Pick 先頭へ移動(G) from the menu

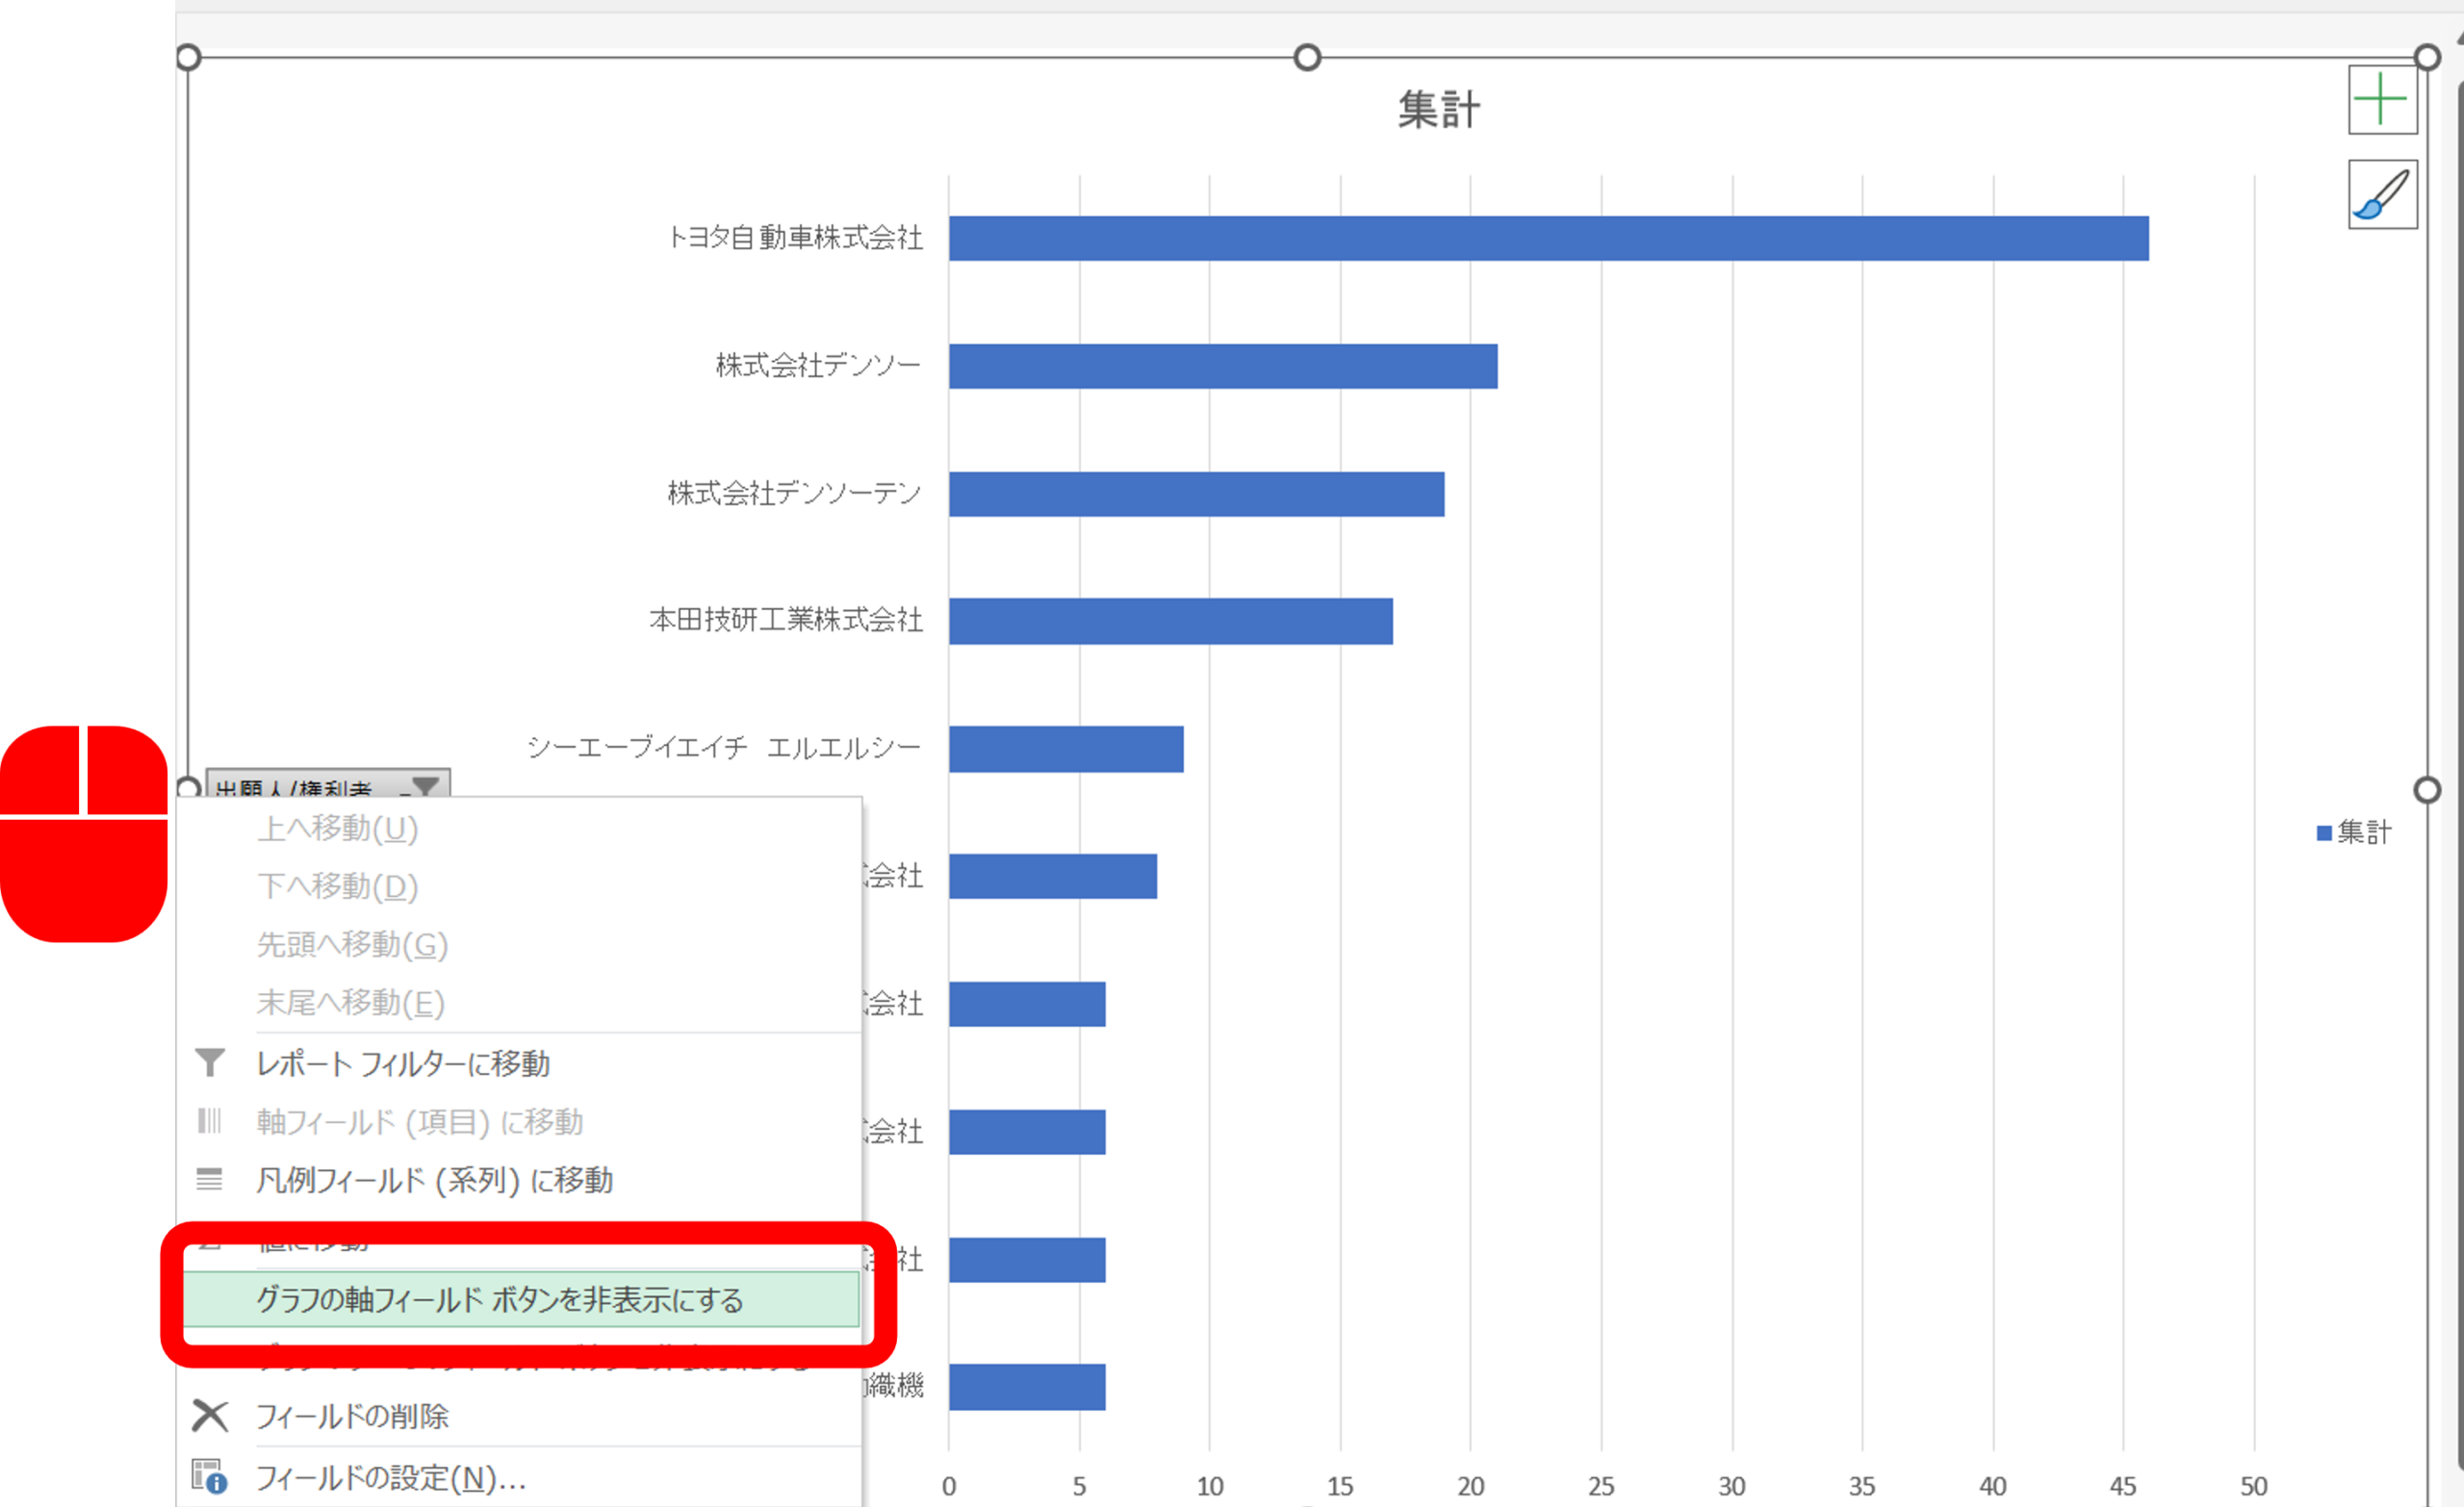coord(352,945)
